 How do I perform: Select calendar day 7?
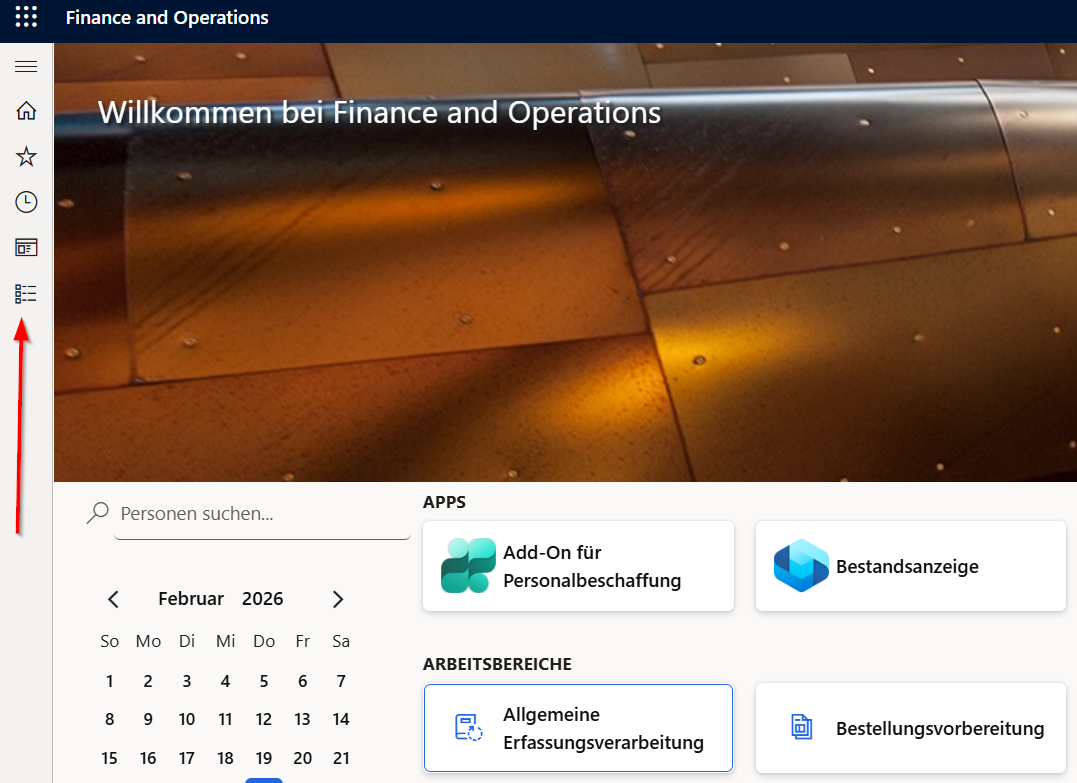341,681
